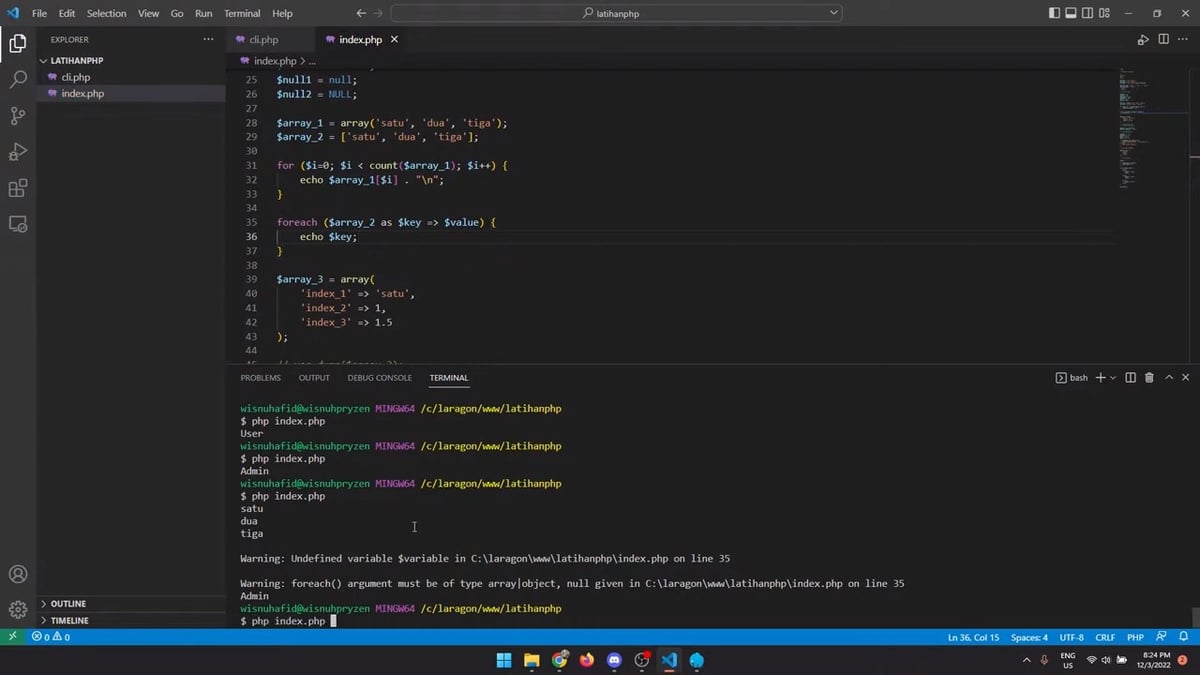The width and height of the screenshot is (1200, 675).
Task: Switch to the cli.php editor tab
Action: point(263,39)
